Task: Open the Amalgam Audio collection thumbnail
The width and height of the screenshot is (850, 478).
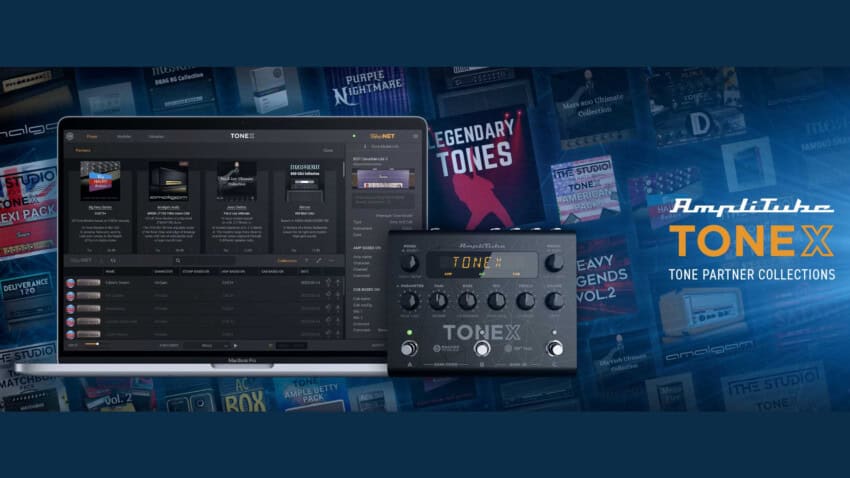Action: tap(168, 181)
